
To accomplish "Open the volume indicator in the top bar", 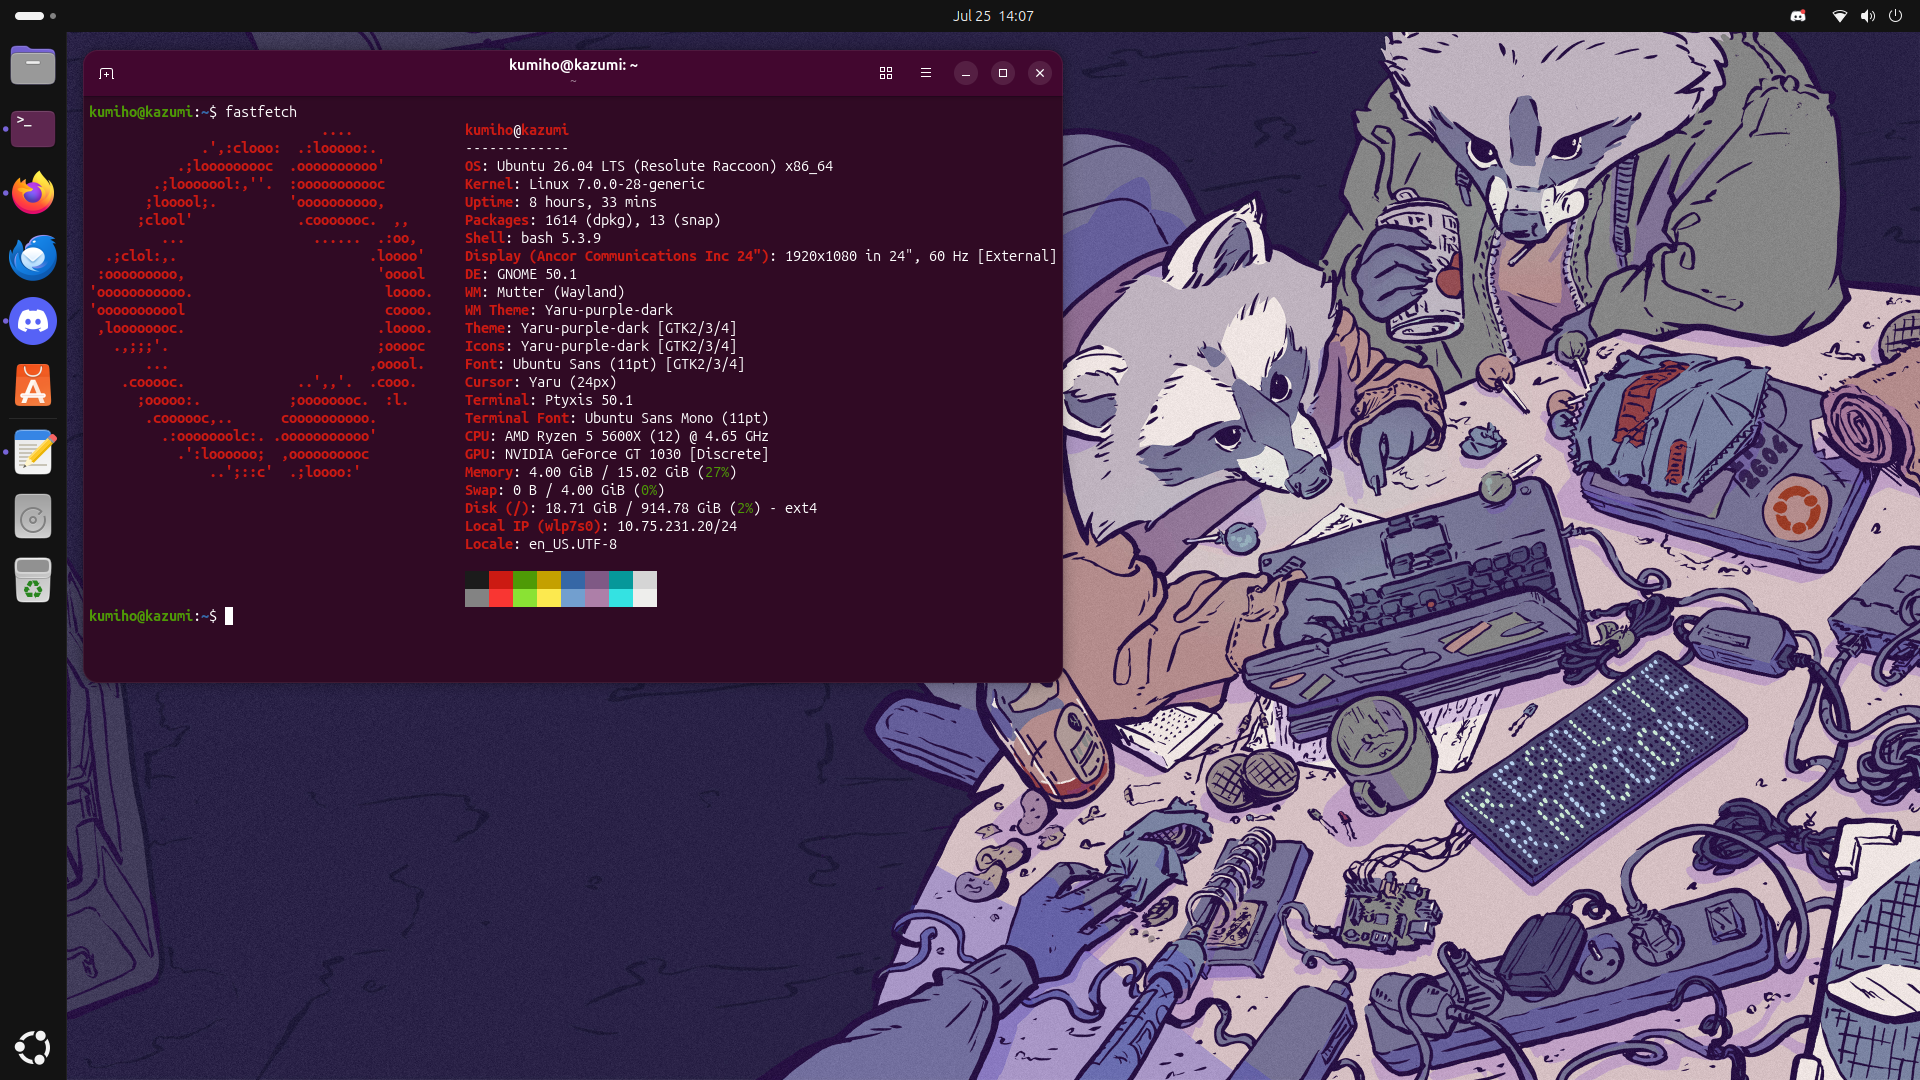I will (x=1867, y=16).
